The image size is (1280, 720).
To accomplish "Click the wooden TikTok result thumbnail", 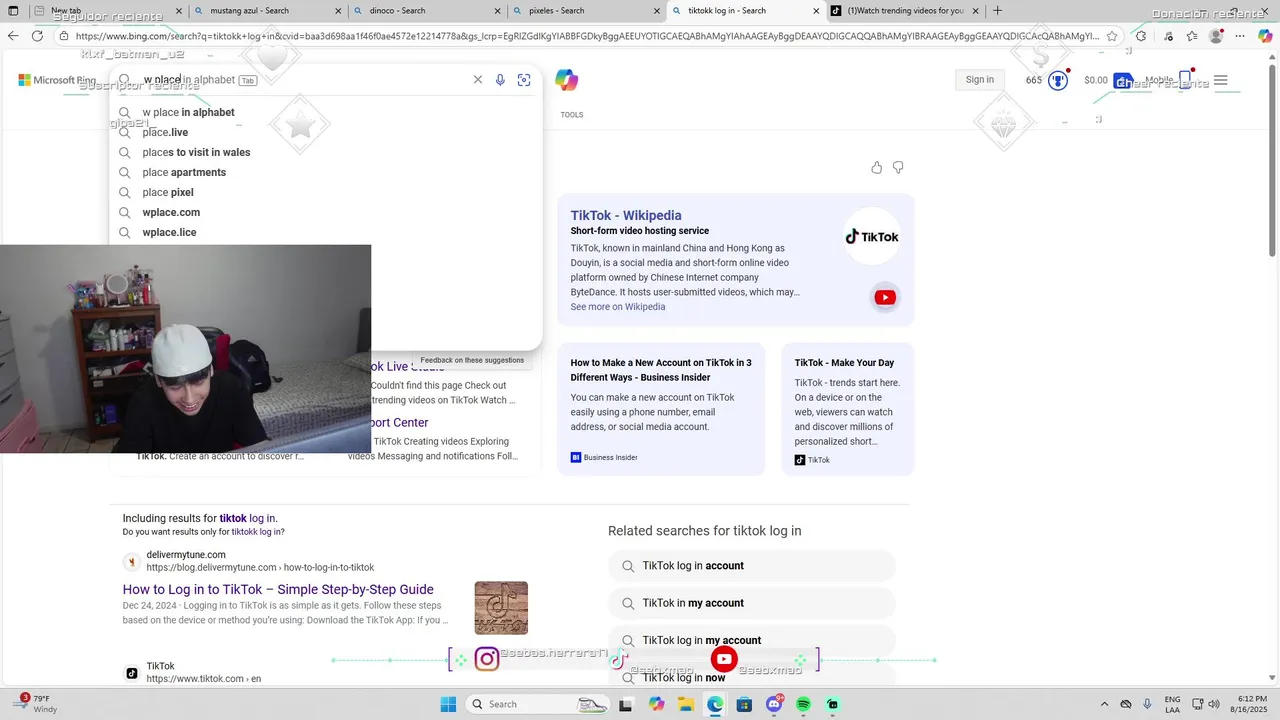I will [501, 607].
